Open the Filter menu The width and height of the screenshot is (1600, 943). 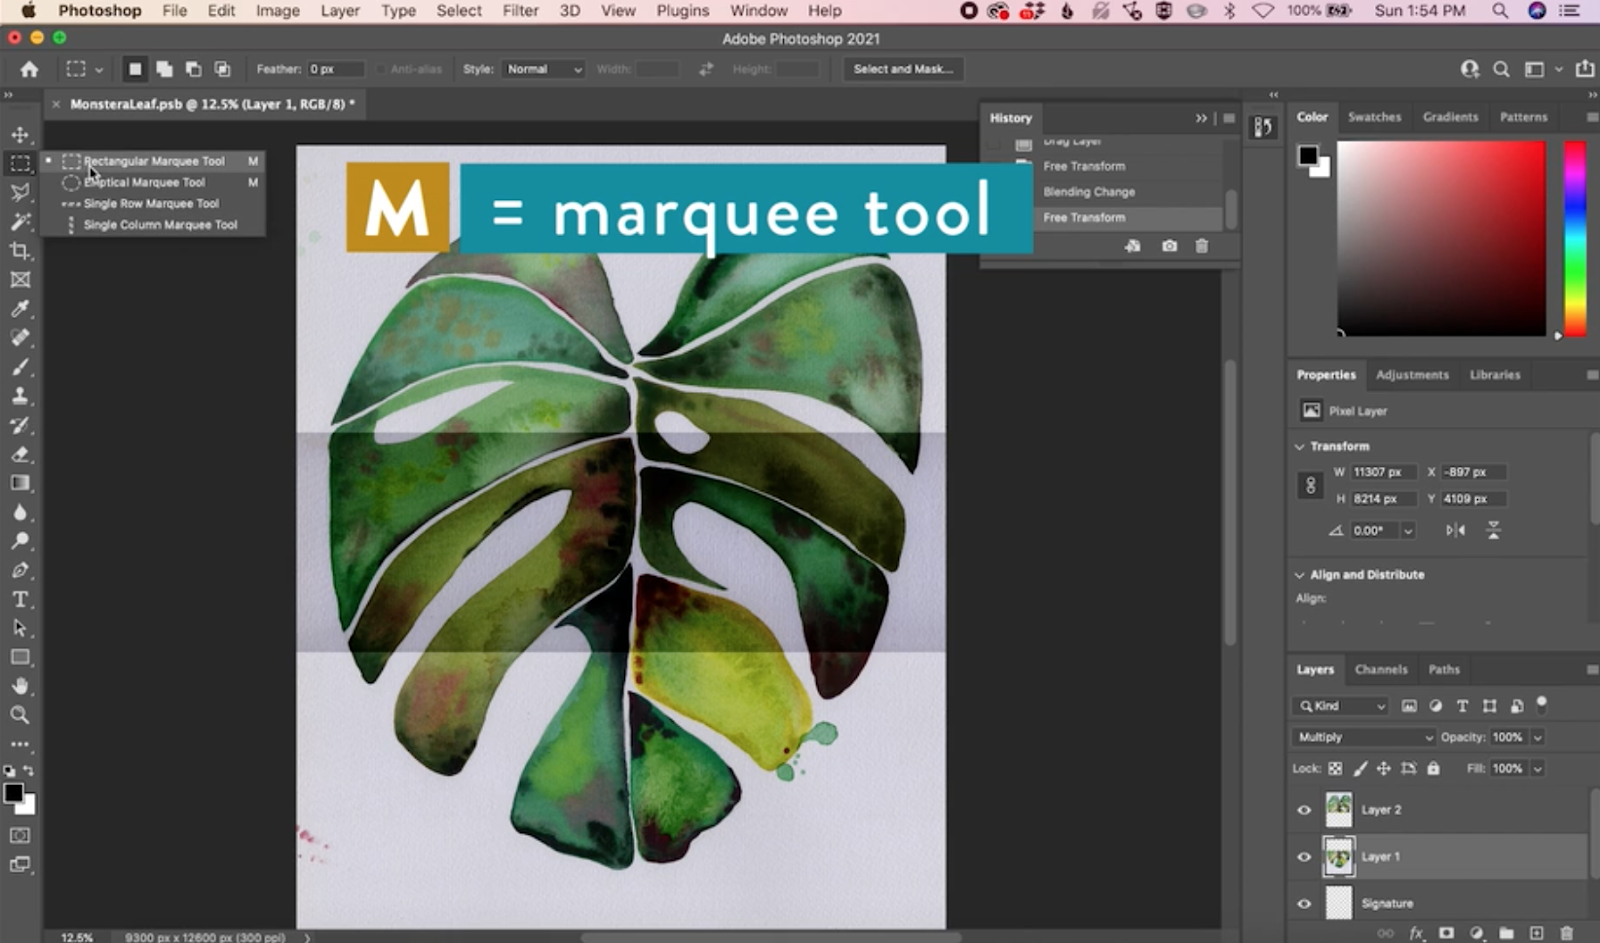click(520, 11)
